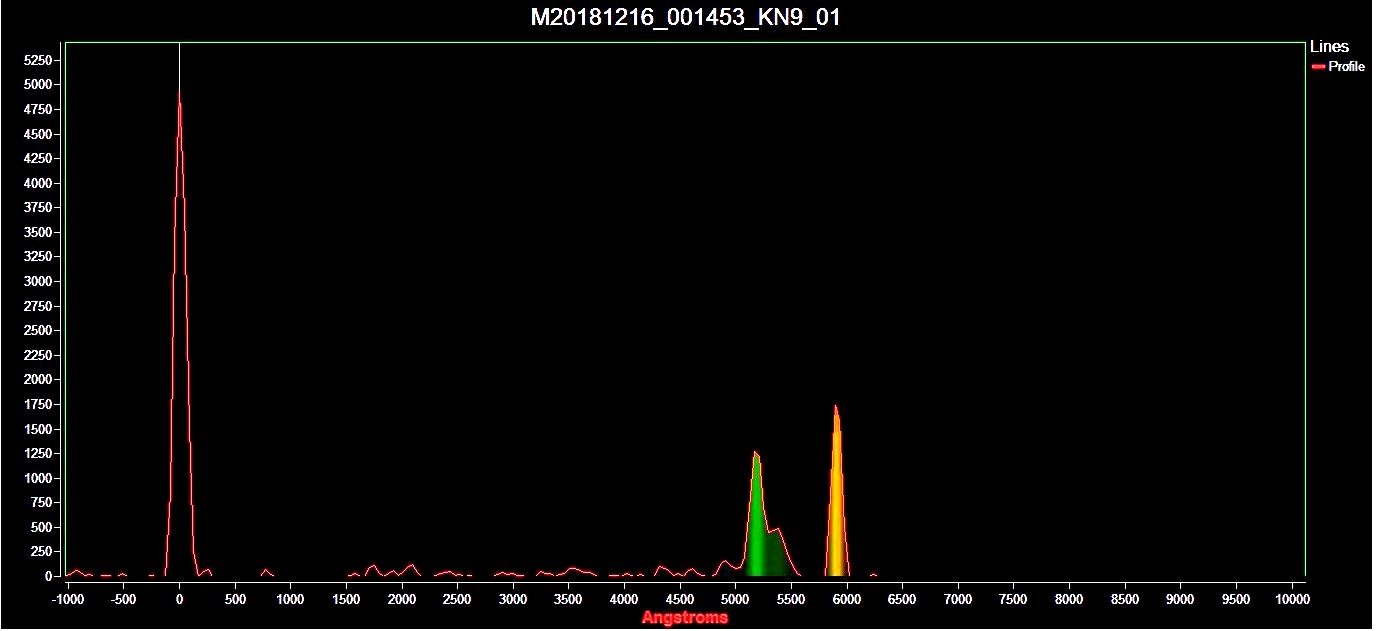This screenshot has width=1376, height=631.
Task: Click the dark green shoulder near 5400
Action: [x=777, y=555]
